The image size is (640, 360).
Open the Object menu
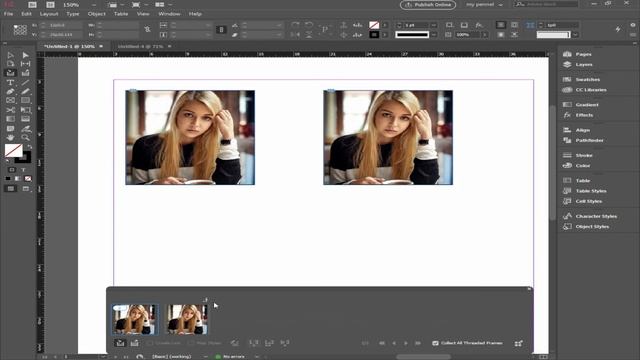pyautogui.click(x=97, y=14)
